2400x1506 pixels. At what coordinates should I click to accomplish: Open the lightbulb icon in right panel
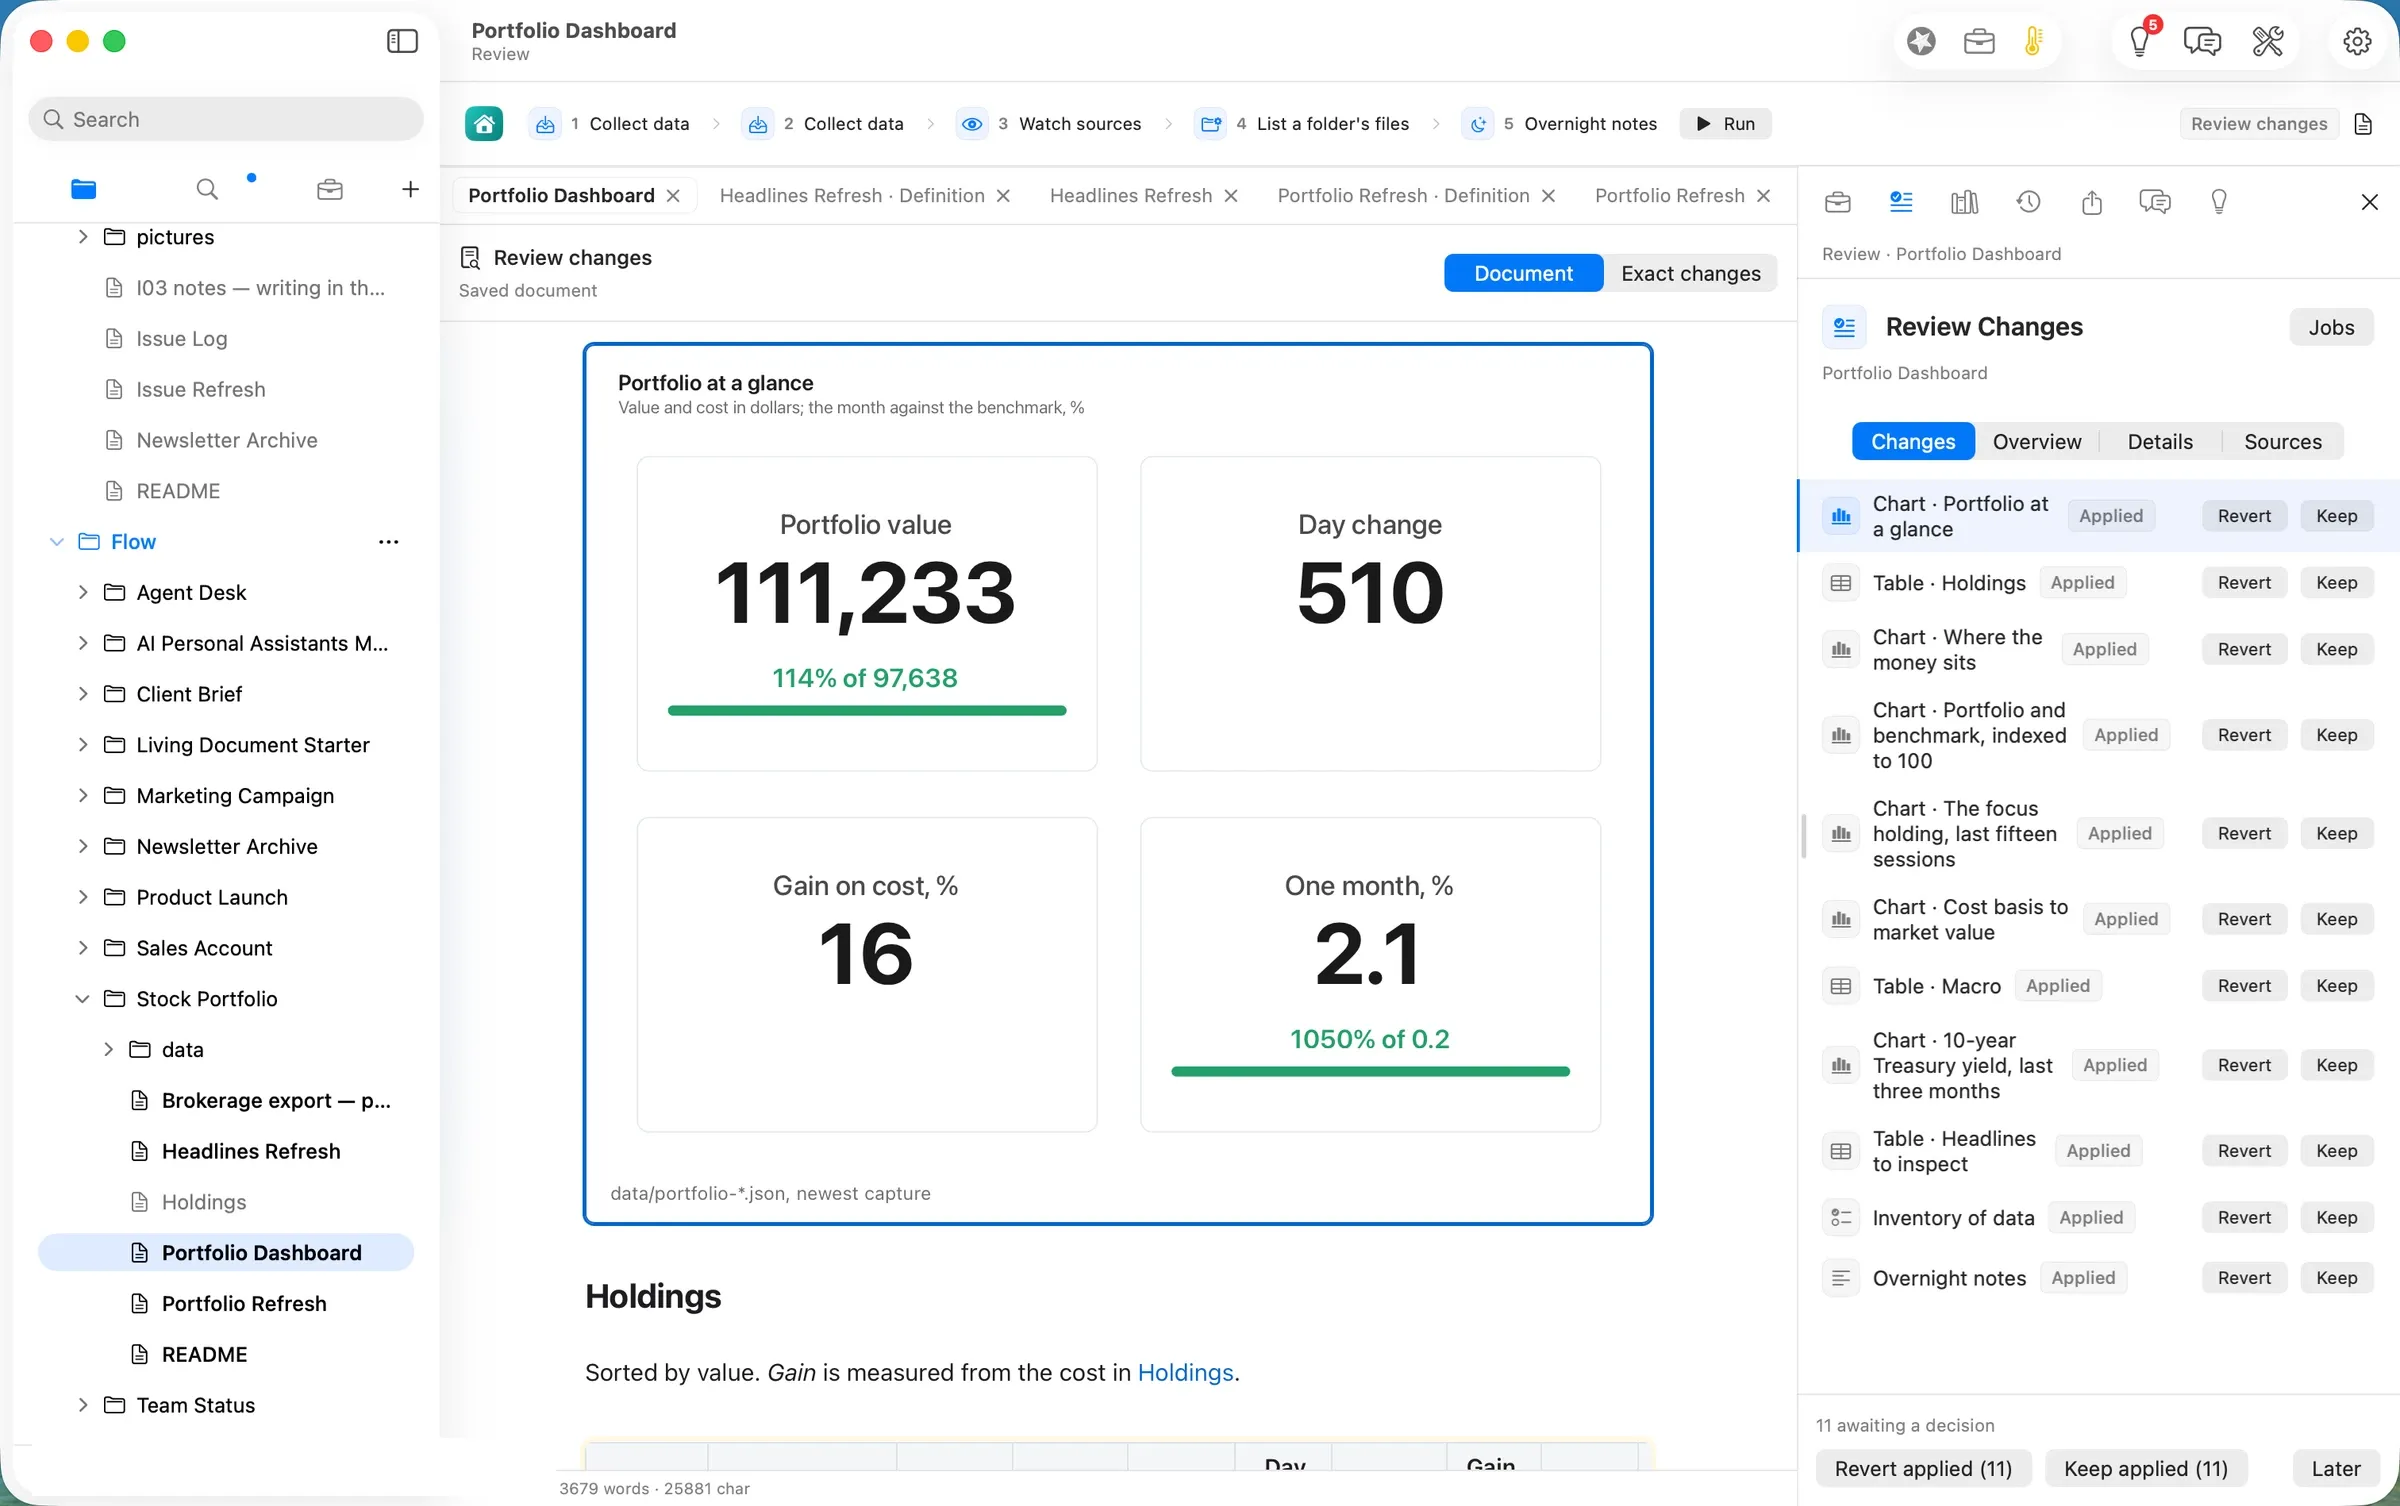coord(2219,202)
